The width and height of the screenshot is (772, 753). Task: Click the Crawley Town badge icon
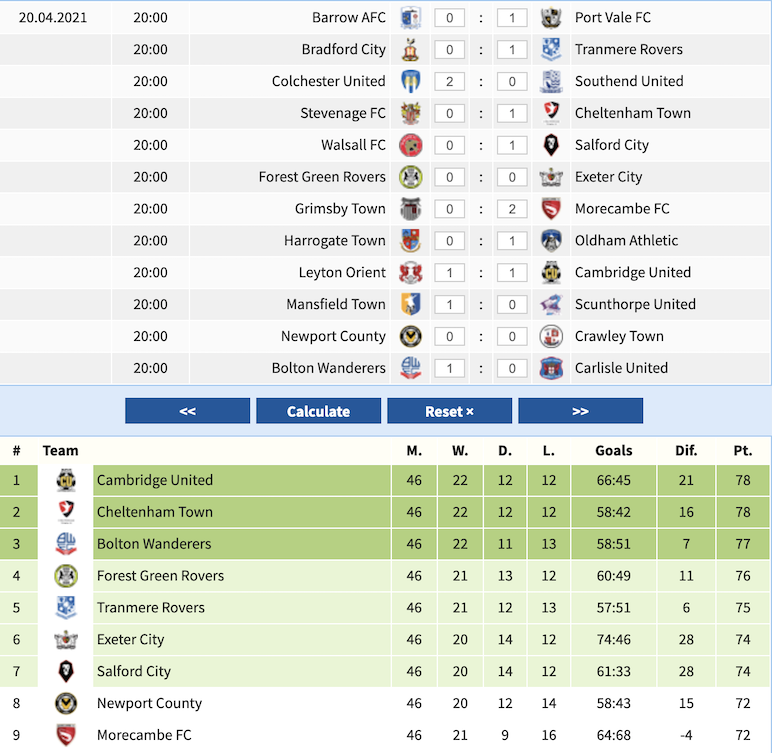click(551, 336)
